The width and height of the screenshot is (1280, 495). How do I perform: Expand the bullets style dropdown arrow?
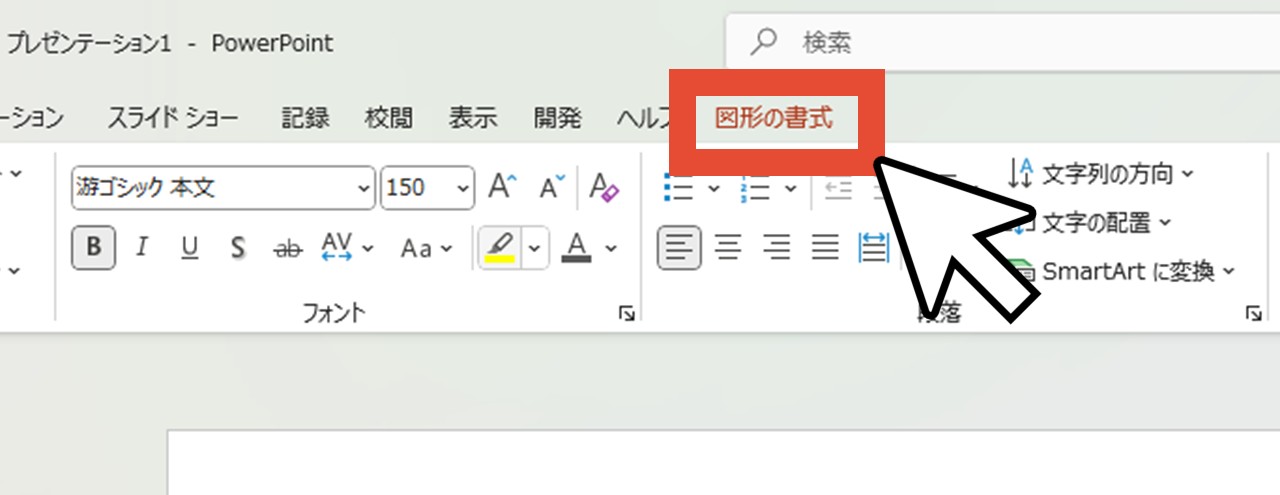pyautogui.click(x=713, y=187)
